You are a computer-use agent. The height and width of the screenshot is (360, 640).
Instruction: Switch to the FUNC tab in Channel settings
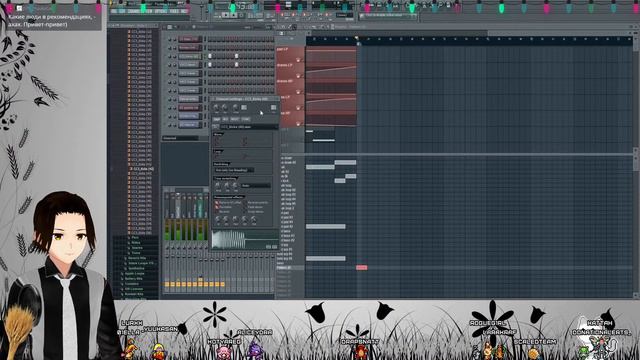[246, 119]
